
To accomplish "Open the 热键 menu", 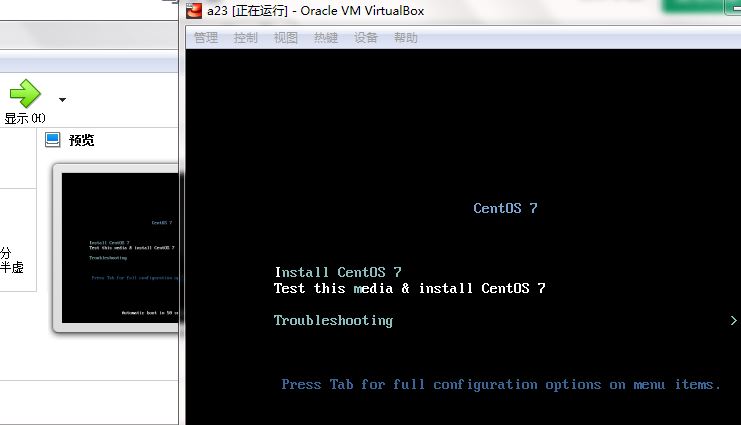I will click(325, 38).
